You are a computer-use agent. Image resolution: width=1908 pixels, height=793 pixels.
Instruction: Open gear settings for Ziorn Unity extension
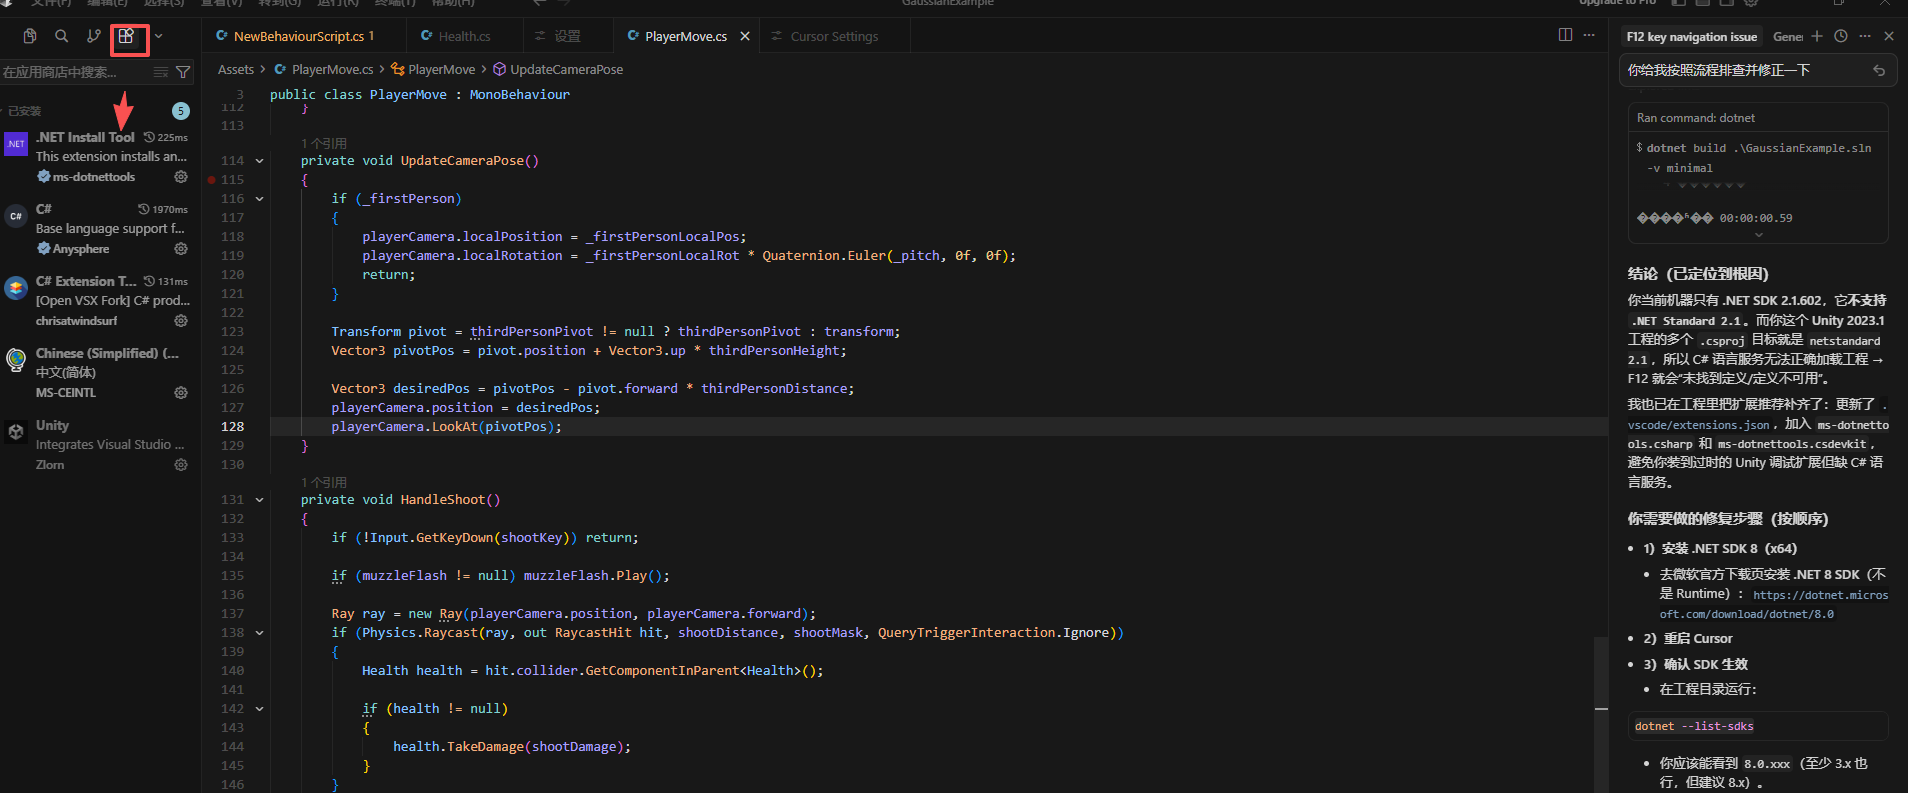pos(181,465)
